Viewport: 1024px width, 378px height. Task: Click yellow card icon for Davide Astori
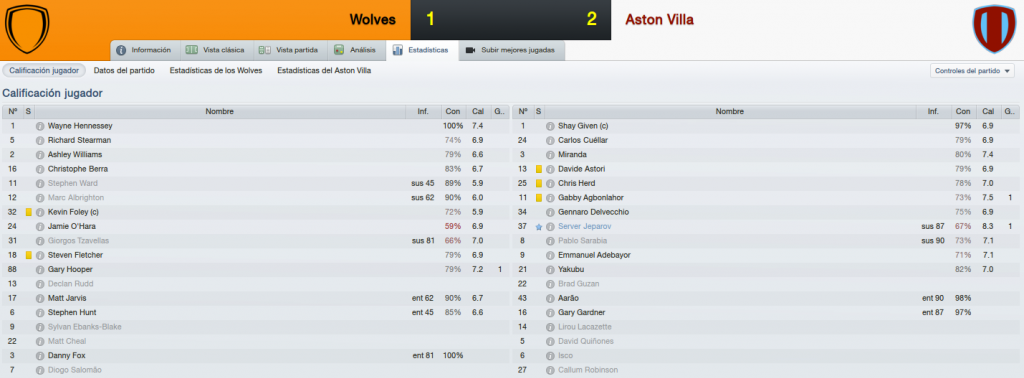[x=539, y=169]
